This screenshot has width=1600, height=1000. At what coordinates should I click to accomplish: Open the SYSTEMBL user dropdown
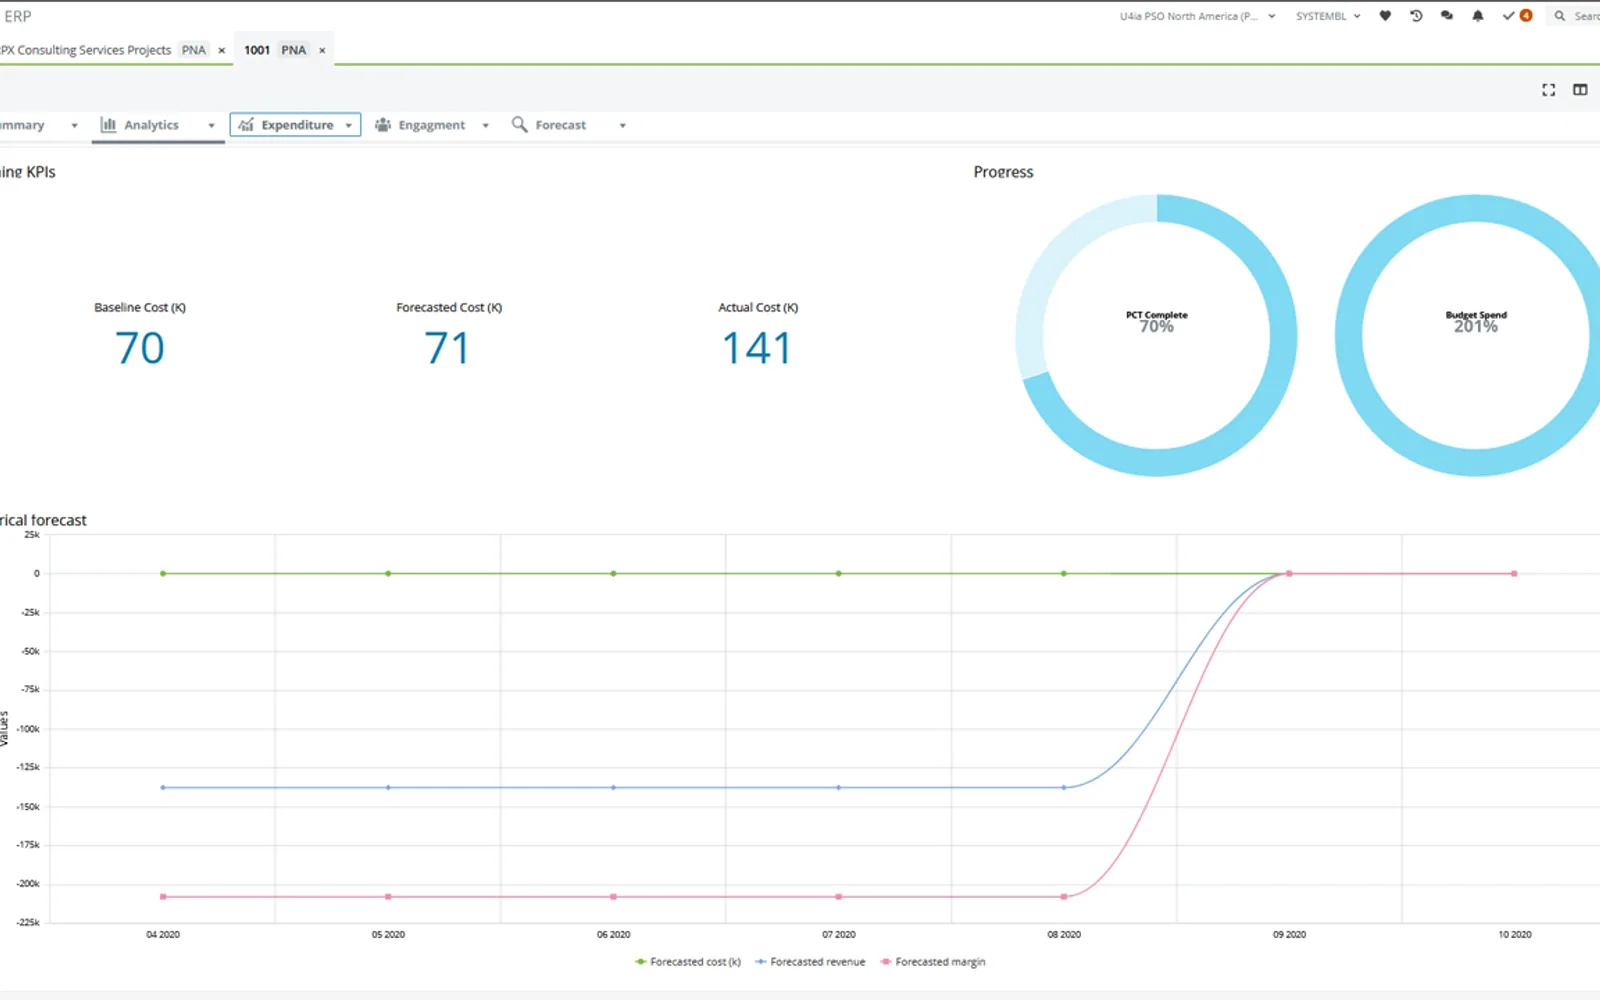[1329, 16]
